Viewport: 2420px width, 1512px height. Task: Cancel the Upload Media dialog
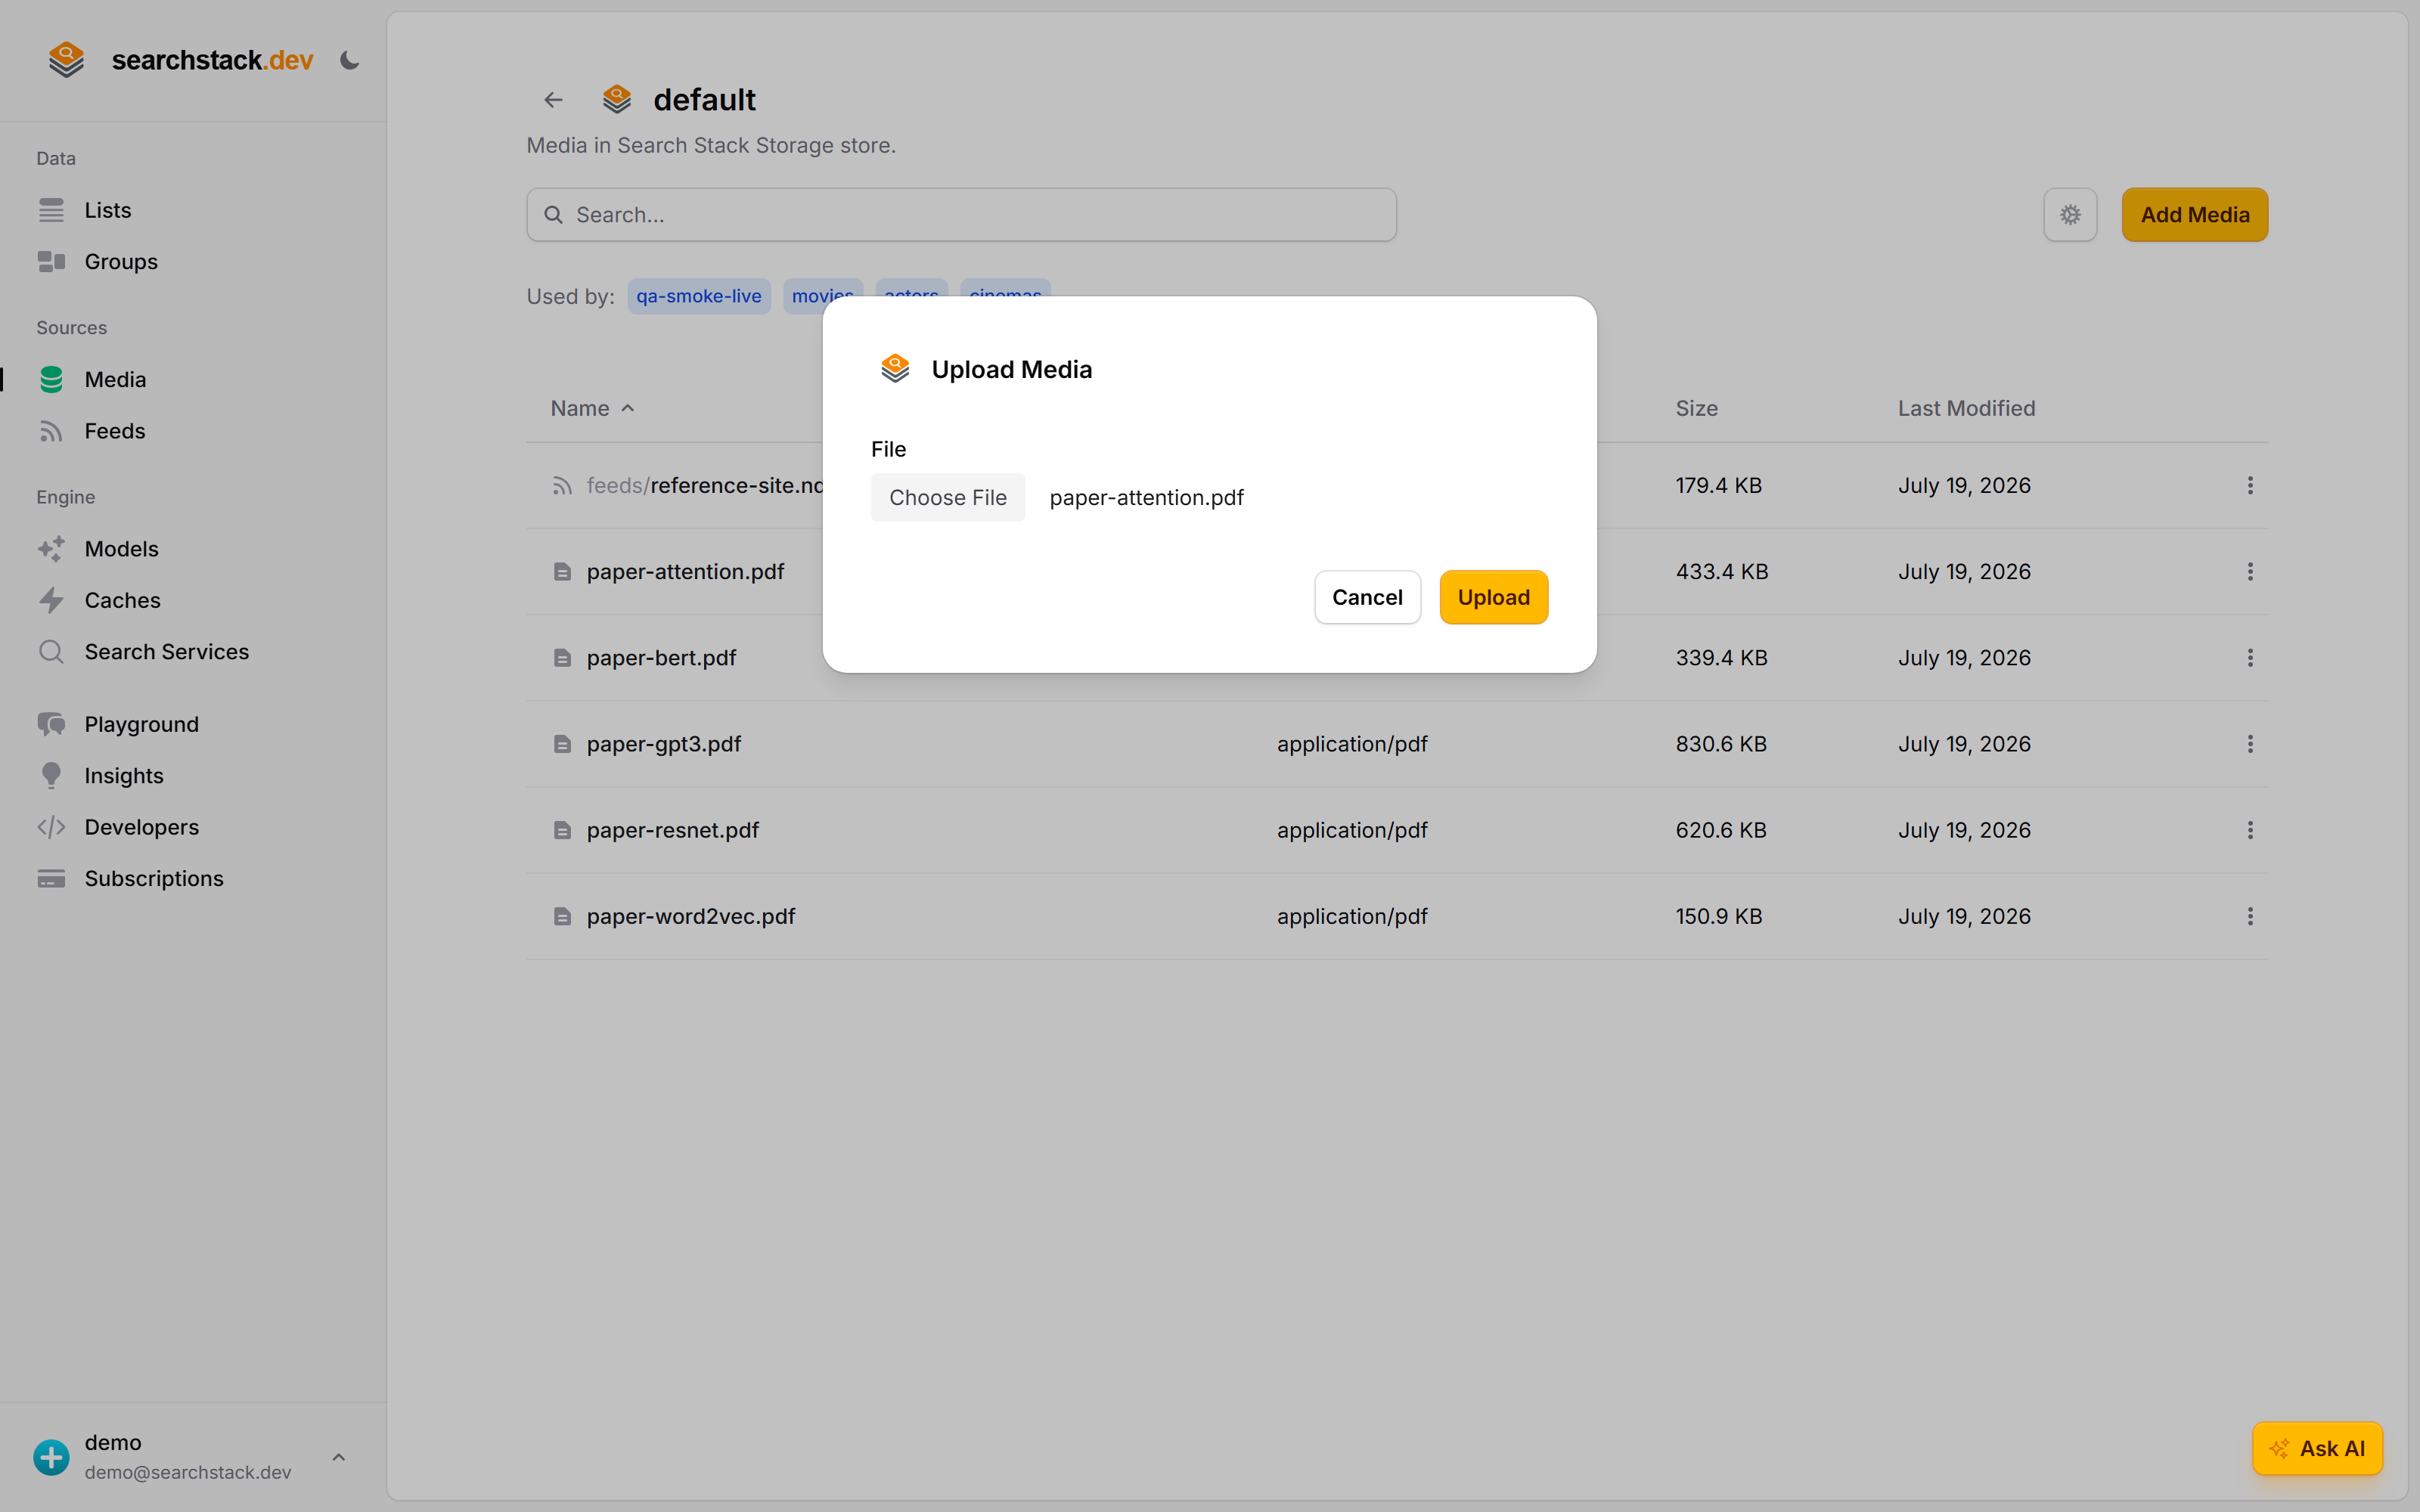click(1367, 597)
